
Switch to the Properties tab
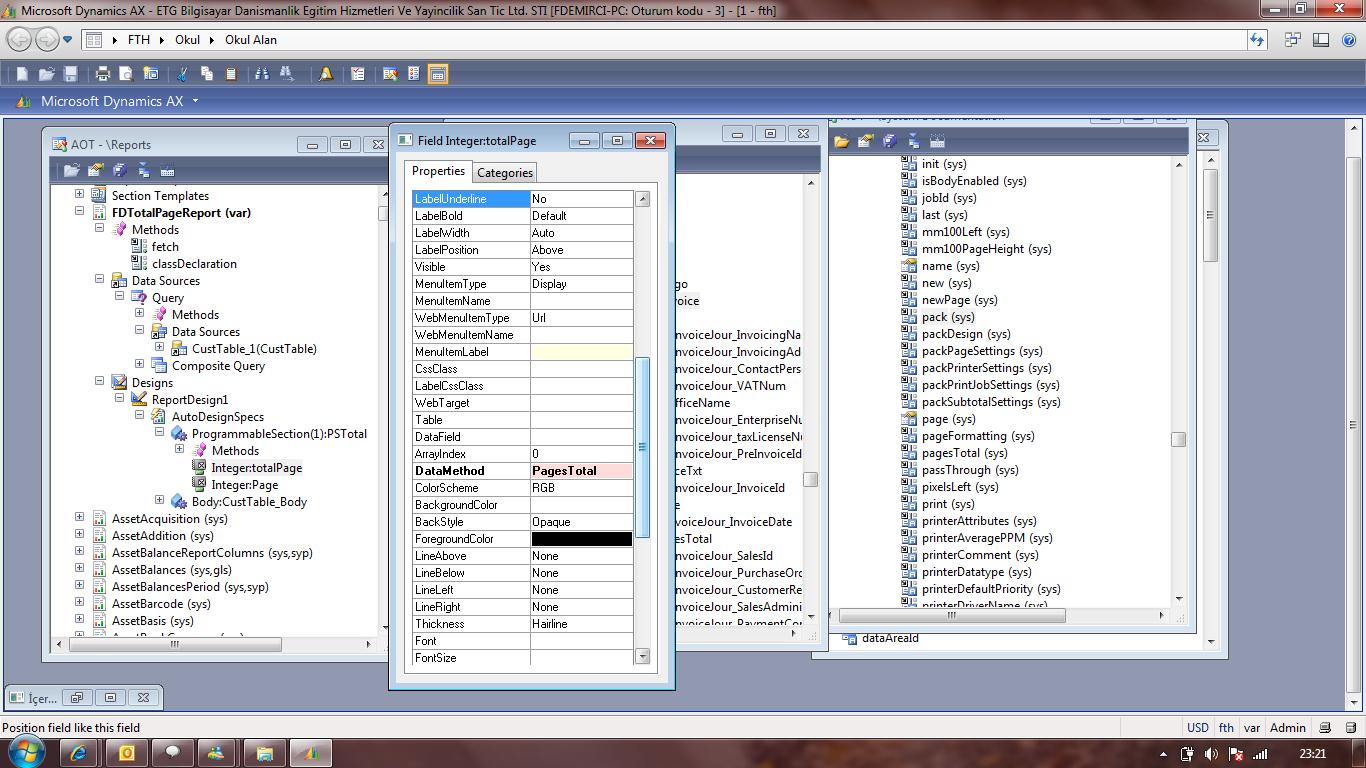(x=438, y=171)
